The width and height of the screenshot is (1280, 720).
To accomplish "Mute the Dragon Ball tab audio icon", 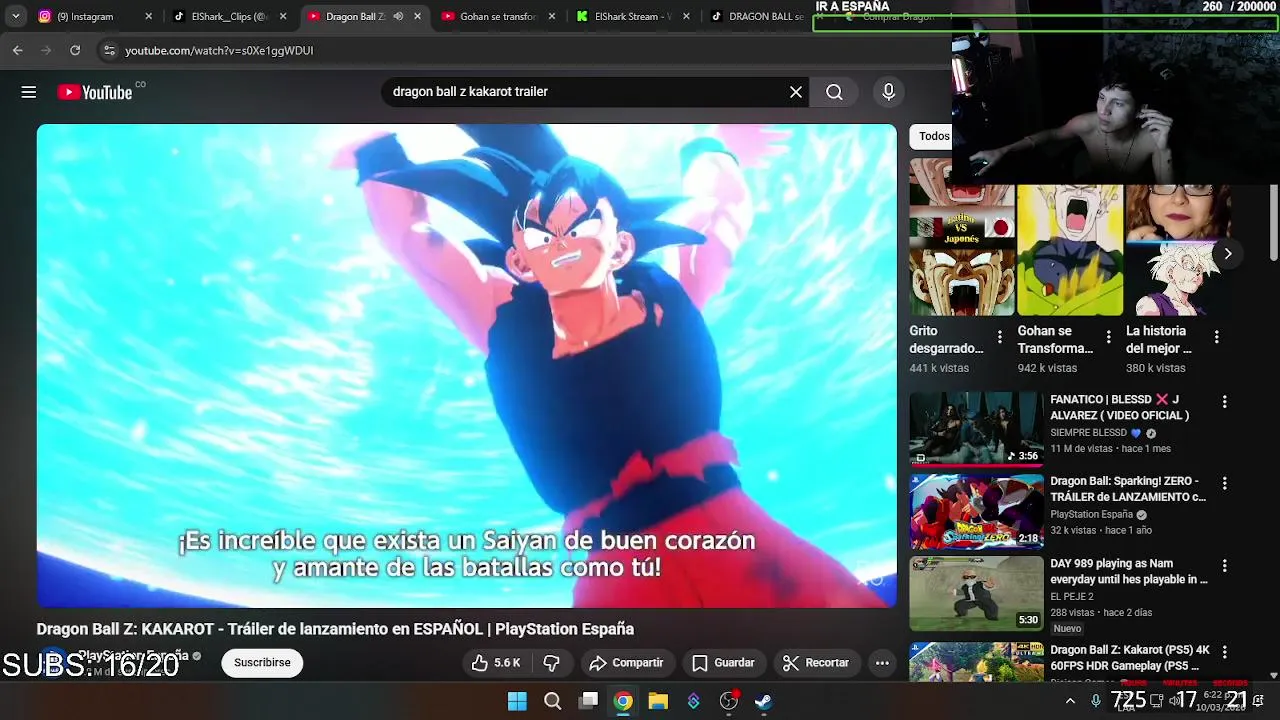I will (398, 16).
